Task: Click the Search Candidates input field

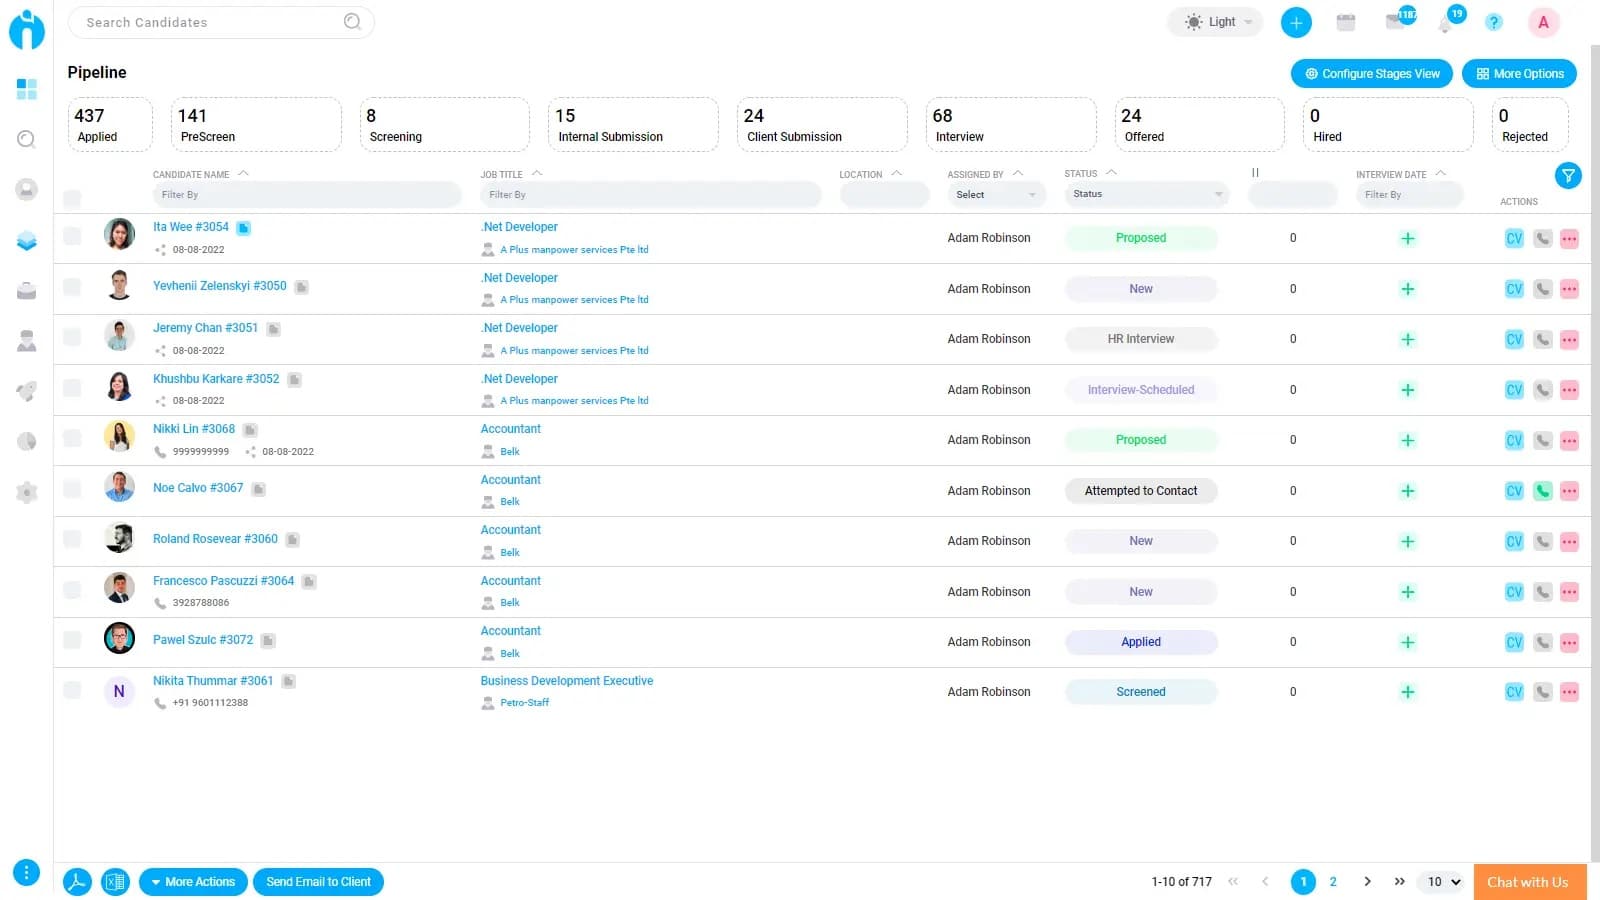Action: 212,22
